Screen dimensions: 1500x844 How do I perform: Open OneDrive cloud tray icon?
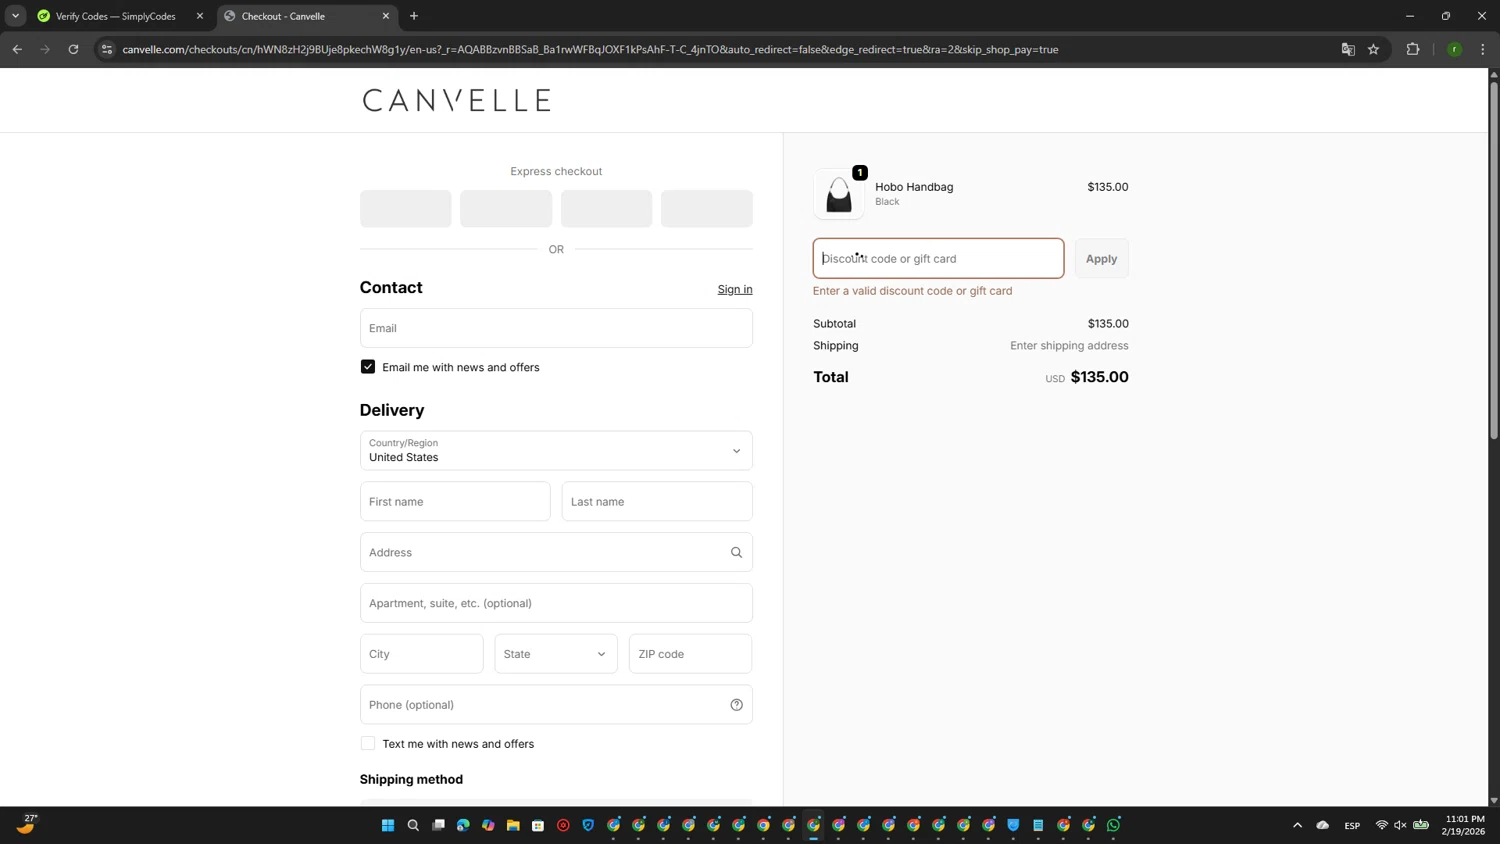pos(1323,825)
